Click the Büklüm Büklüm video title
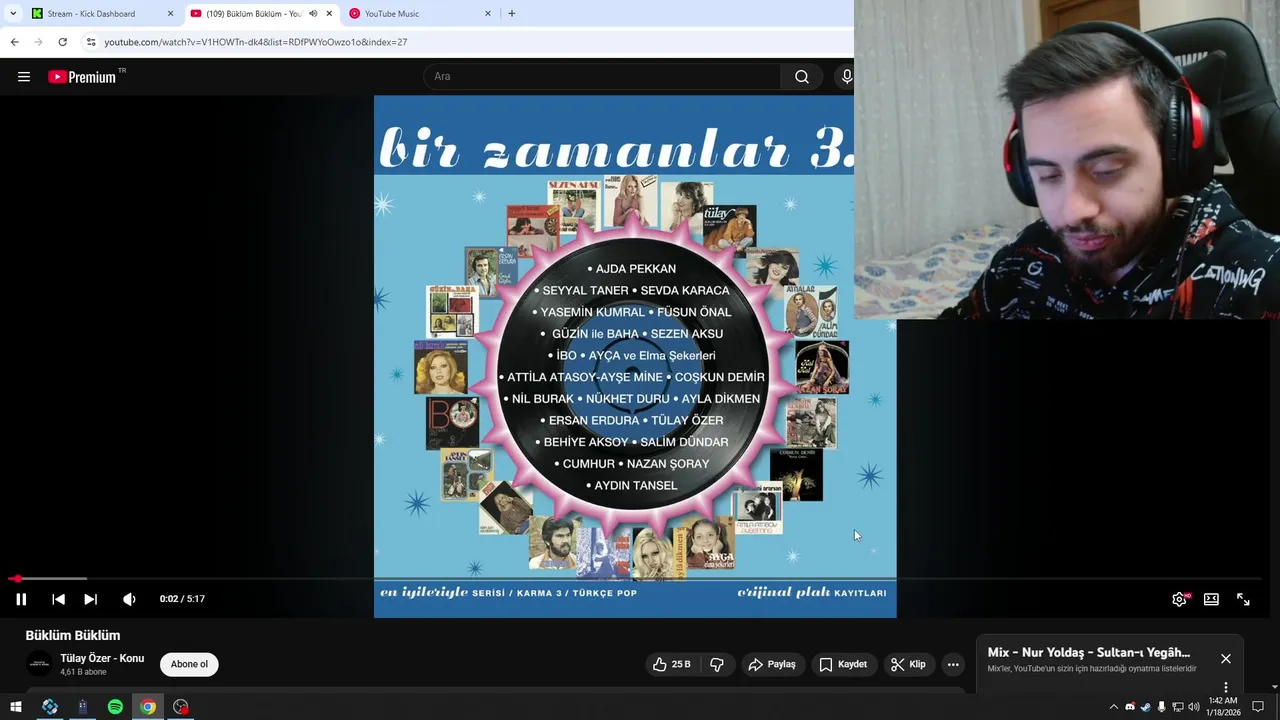This screenshot has height=720, width=1280. [73, 635]
